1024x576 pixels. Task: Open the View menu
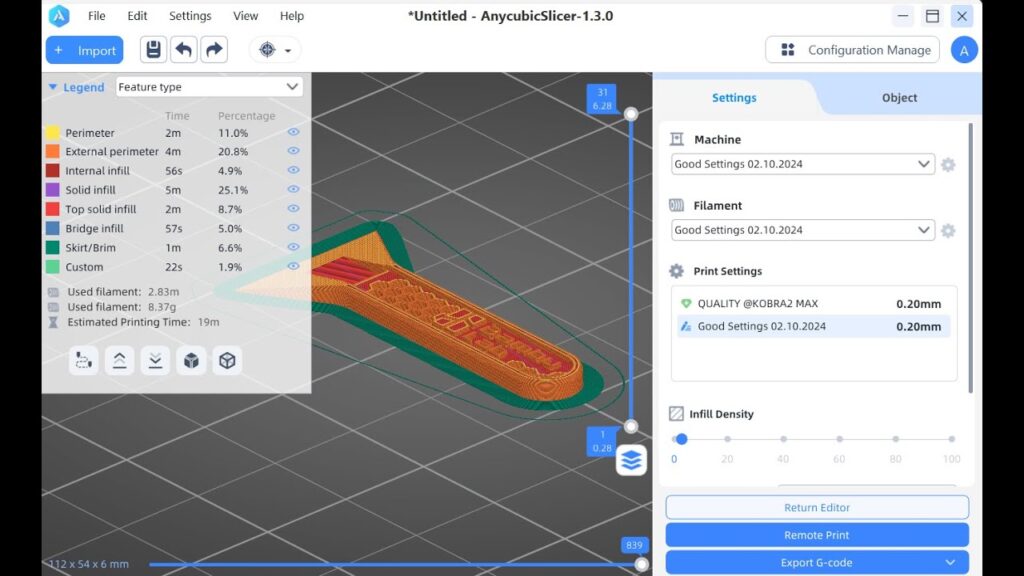click(246, 16)
